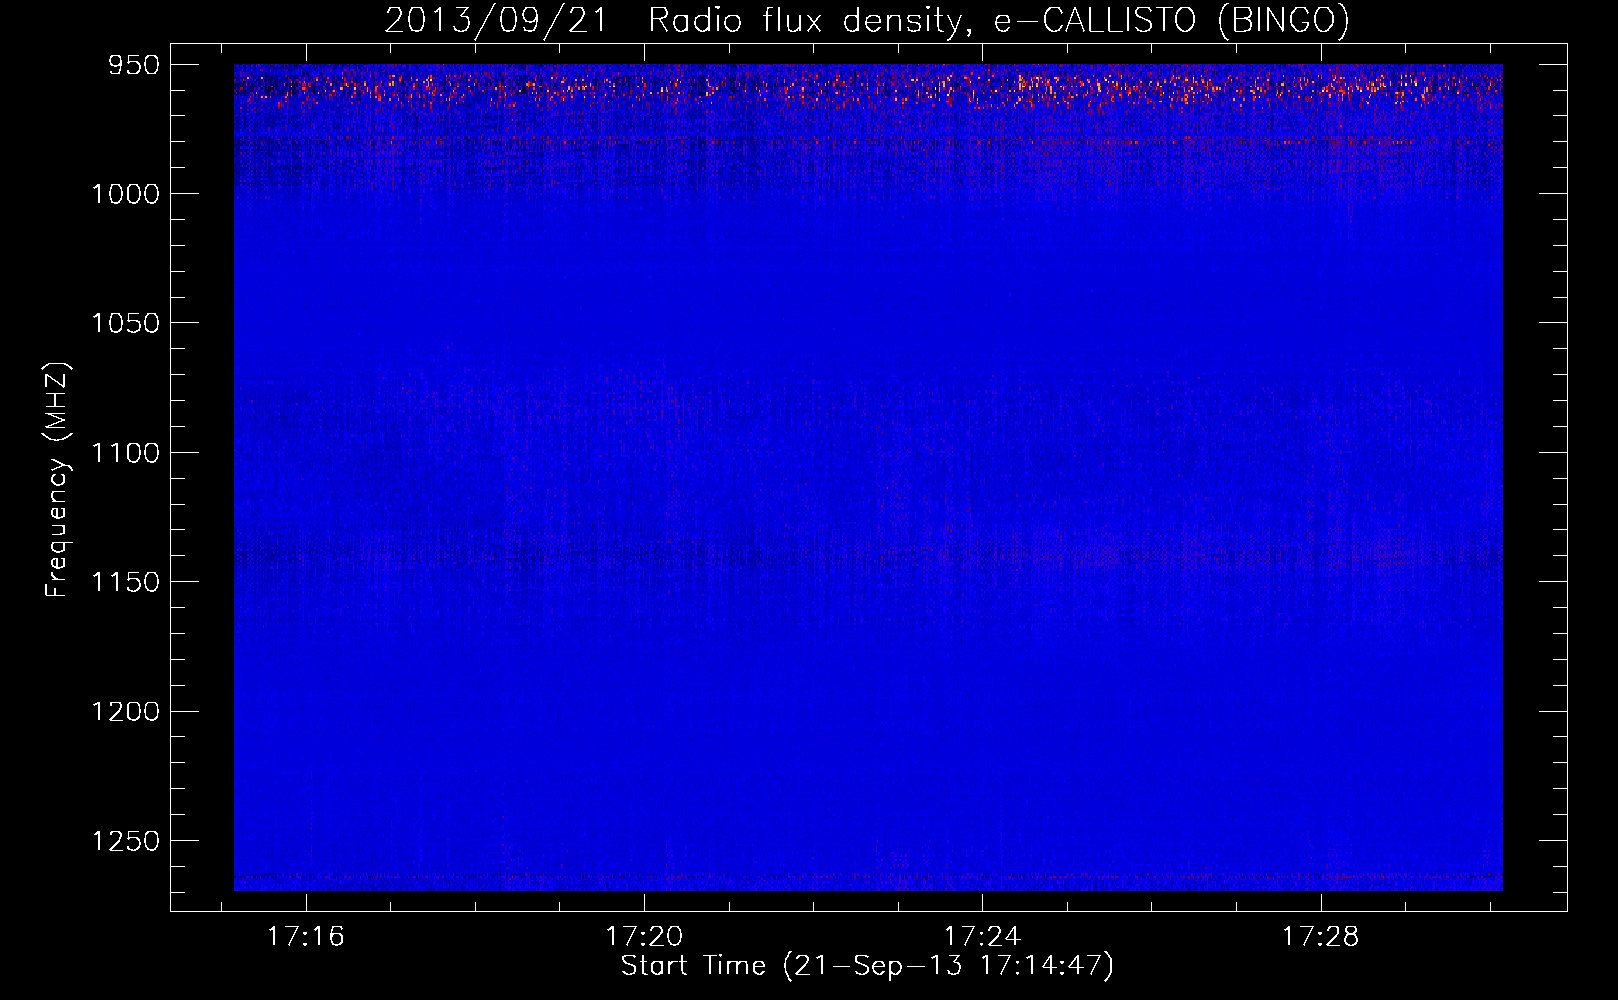Click the 'Start Time (21-Sep-13 17:14:47)' label

click(868, 966)
